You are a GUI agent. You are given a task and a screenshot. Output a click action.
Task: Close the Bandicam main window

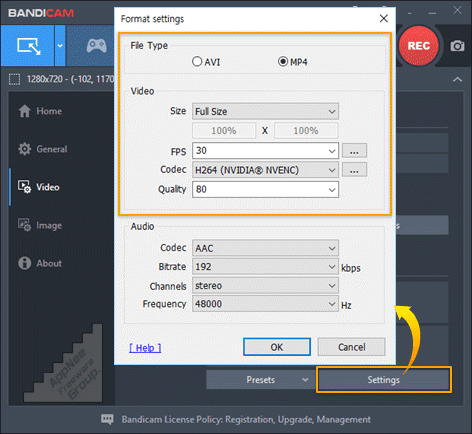pyautogui.click(x=457, y=10)
